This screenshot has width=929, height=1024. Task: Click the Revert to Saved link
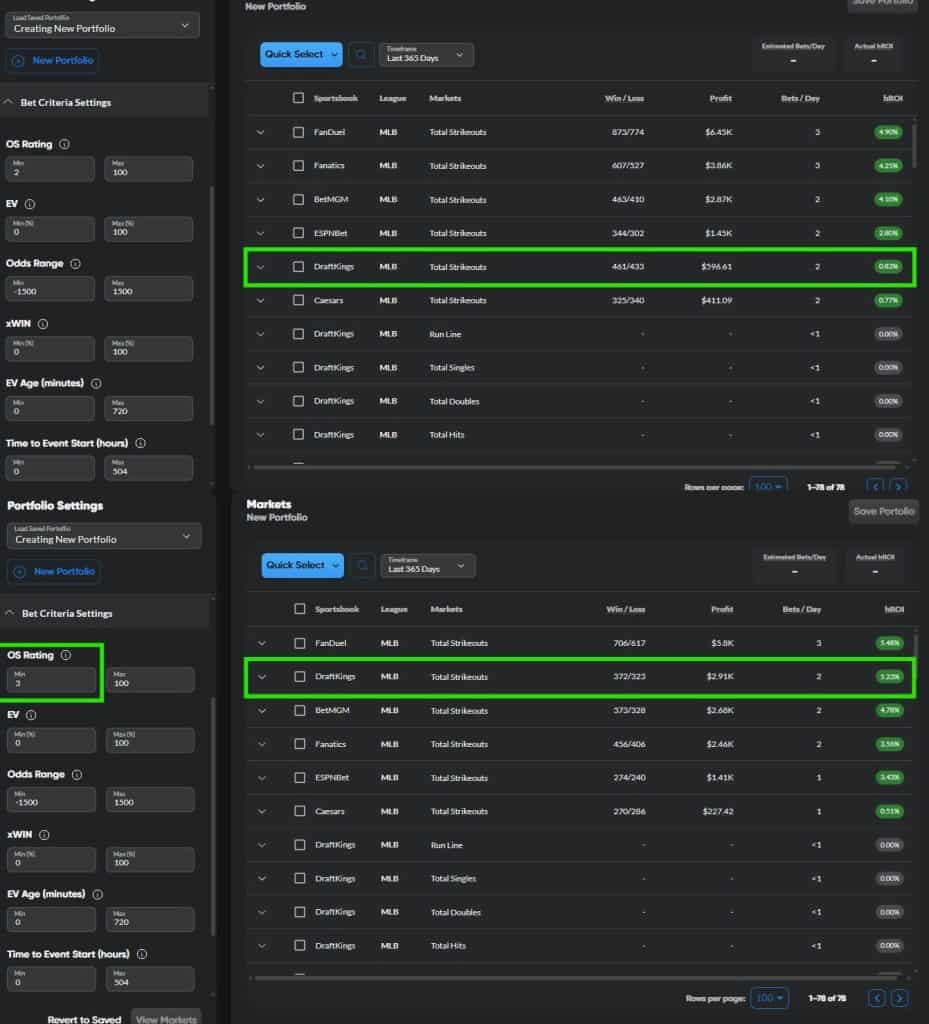pyautogui.click(x=85, y=1019)
